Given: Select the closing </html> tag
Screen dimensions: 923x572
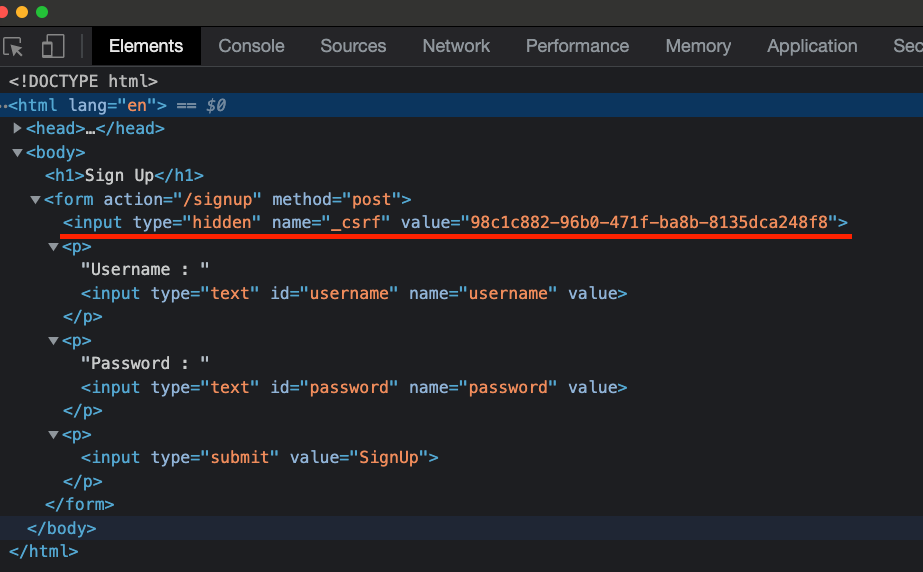Looking at the screenshot, I should point(44,551).
